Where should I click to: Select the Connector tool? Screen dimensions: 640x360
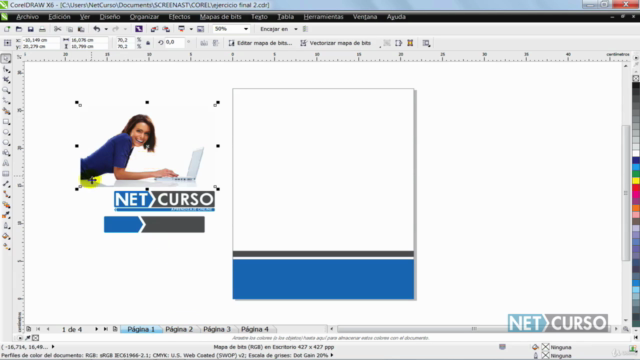[x=6, y=195]
